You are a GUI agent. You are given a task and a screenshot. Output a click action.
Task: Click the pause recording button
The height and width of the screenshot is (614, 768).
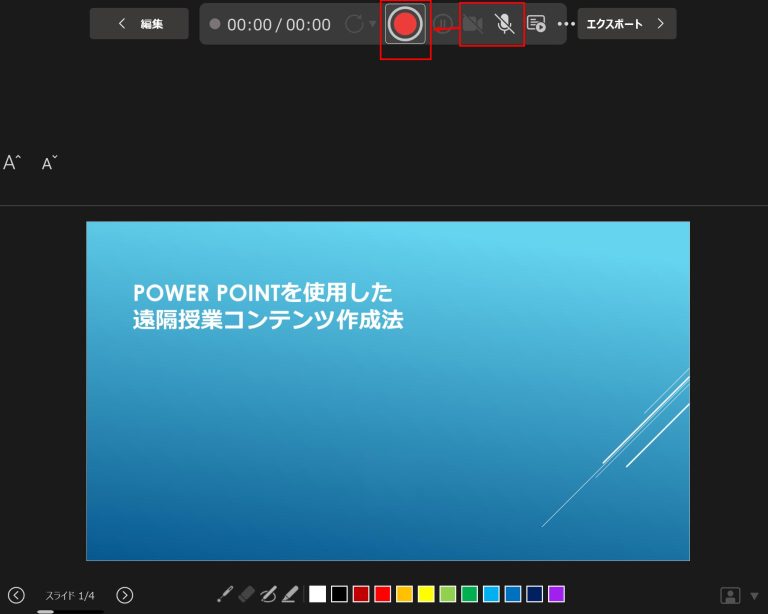(x=443, y=24)
